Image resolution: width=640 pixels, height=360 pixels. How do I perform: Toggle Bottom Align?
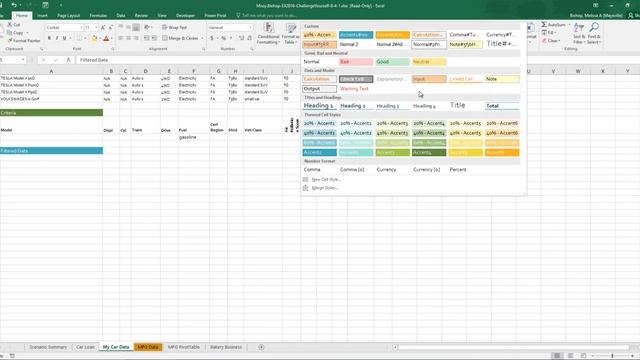click(136, 27)
